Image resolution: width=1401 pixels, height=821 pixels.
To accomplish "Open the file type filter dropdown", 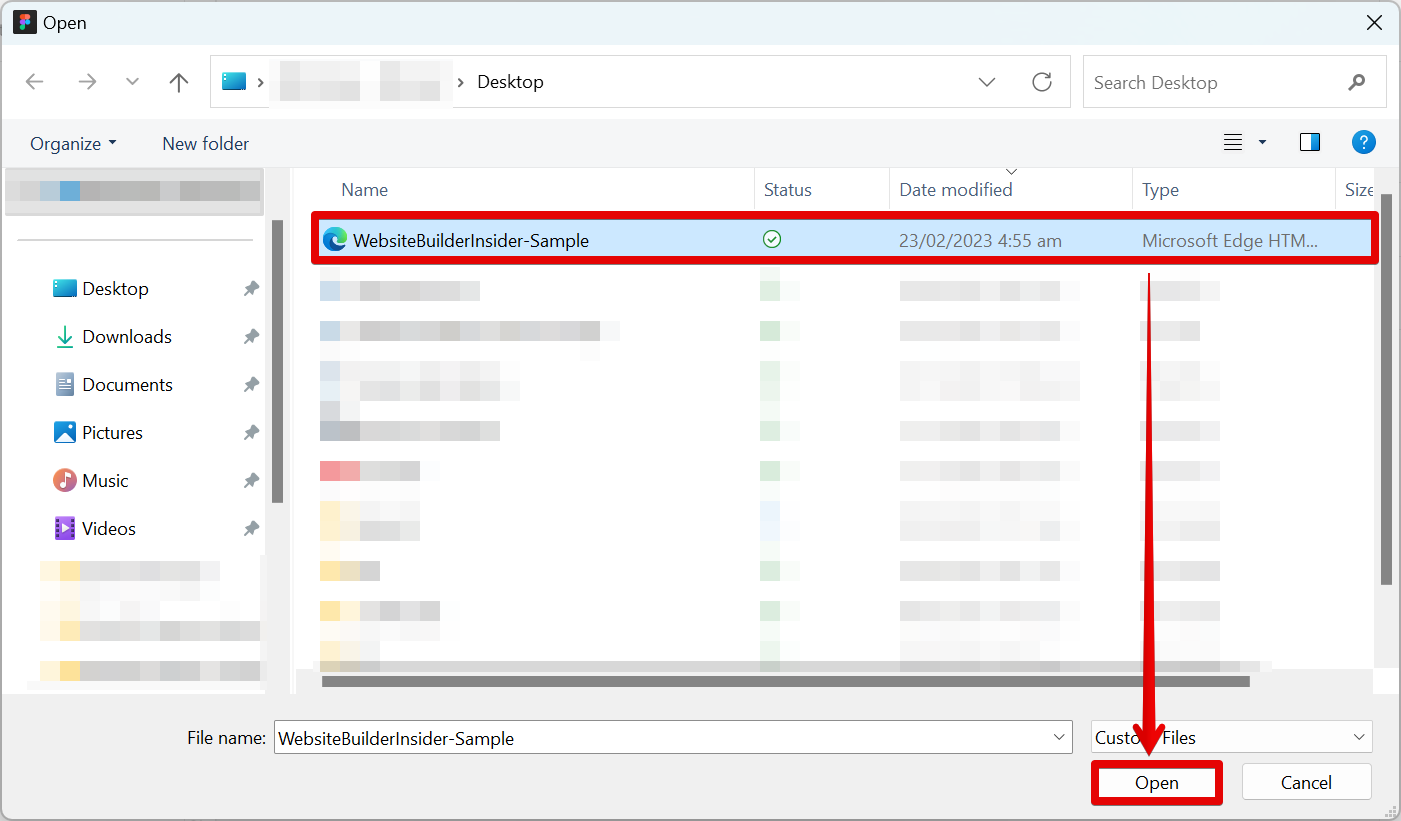I will click(1232, 738).
